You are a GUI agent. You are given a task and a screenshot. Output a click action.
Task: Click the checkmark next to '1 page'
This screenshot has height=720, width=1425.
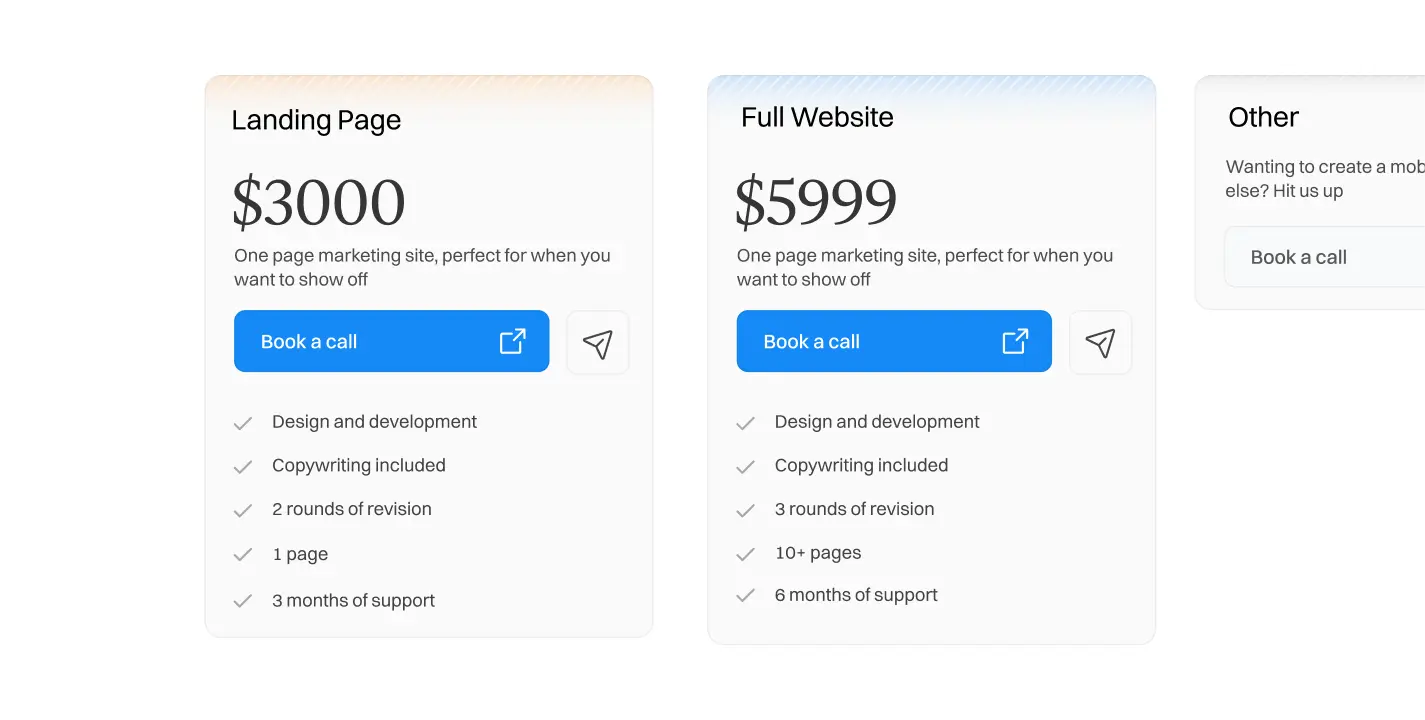click(243, 554)
